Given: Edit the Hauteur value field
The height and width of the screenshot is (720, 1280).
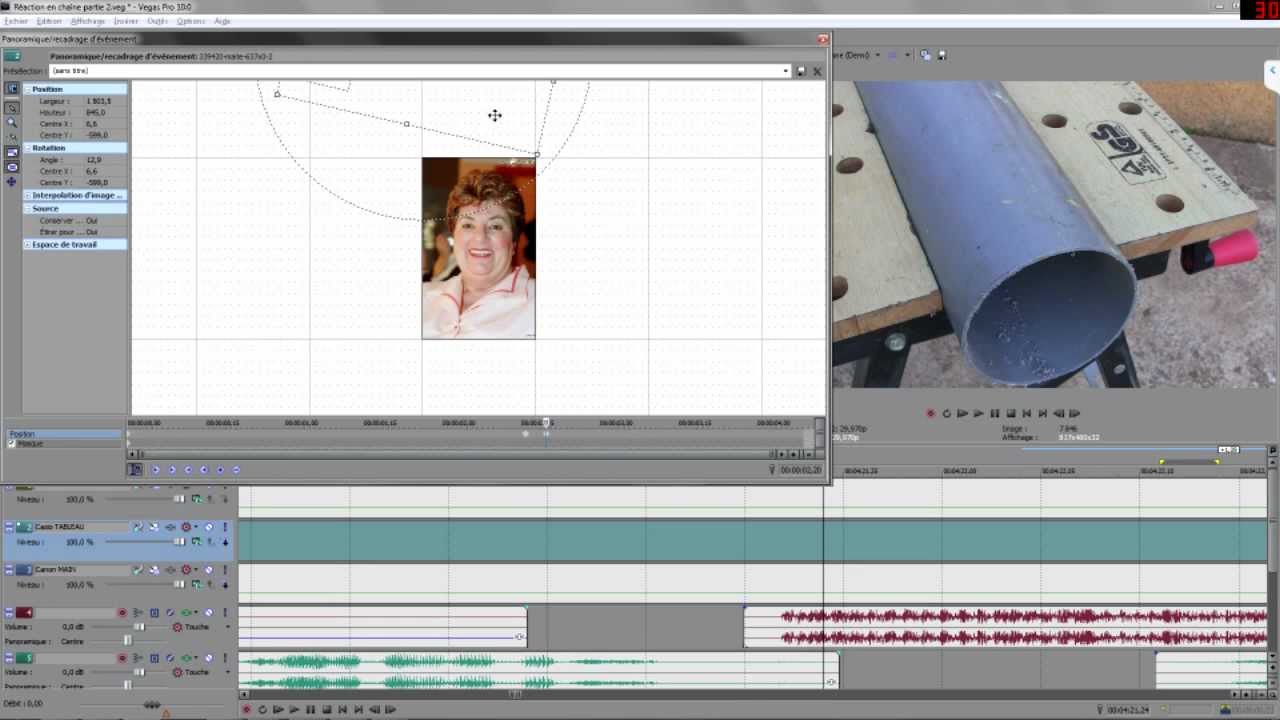Looking at the screenshot, I should point(104,112).
